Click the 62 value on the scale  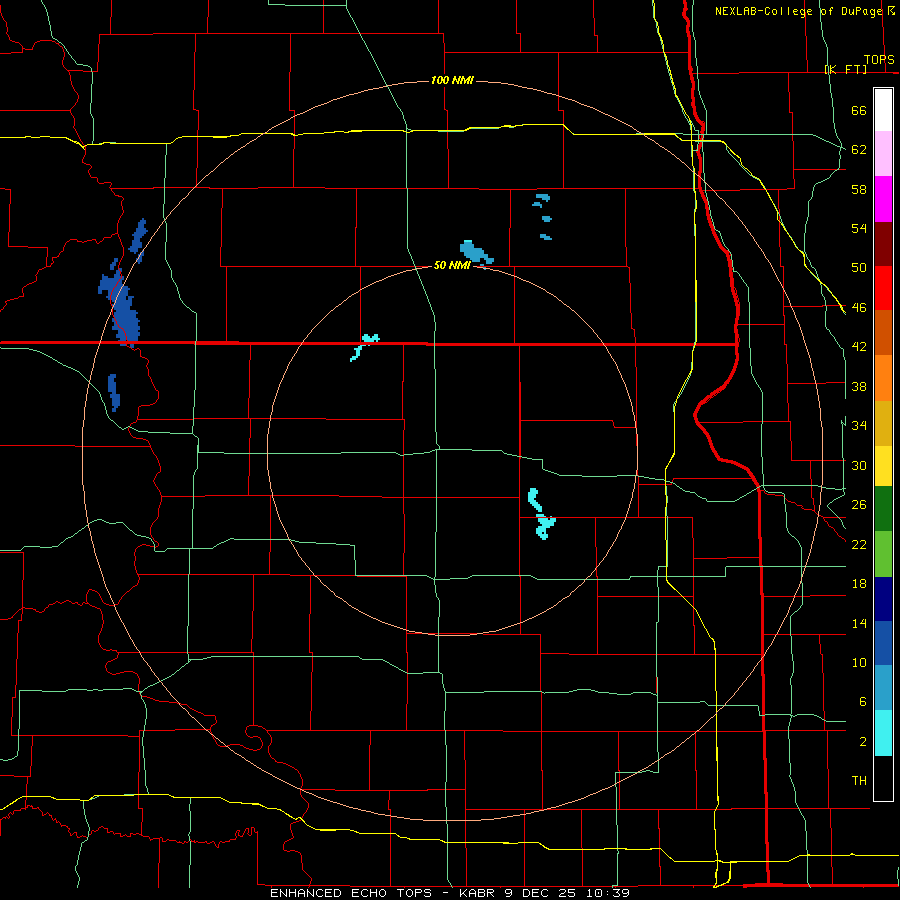[859, 150]
